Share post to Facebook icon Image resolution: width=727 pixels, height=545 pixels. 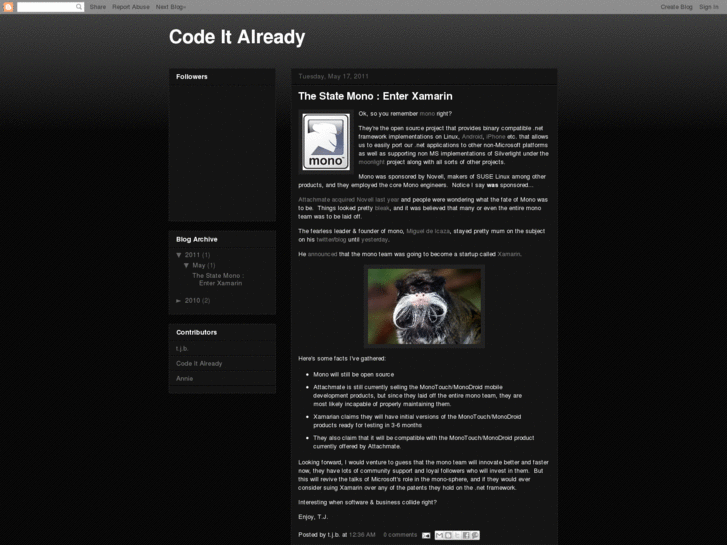(x=466, y=535)
